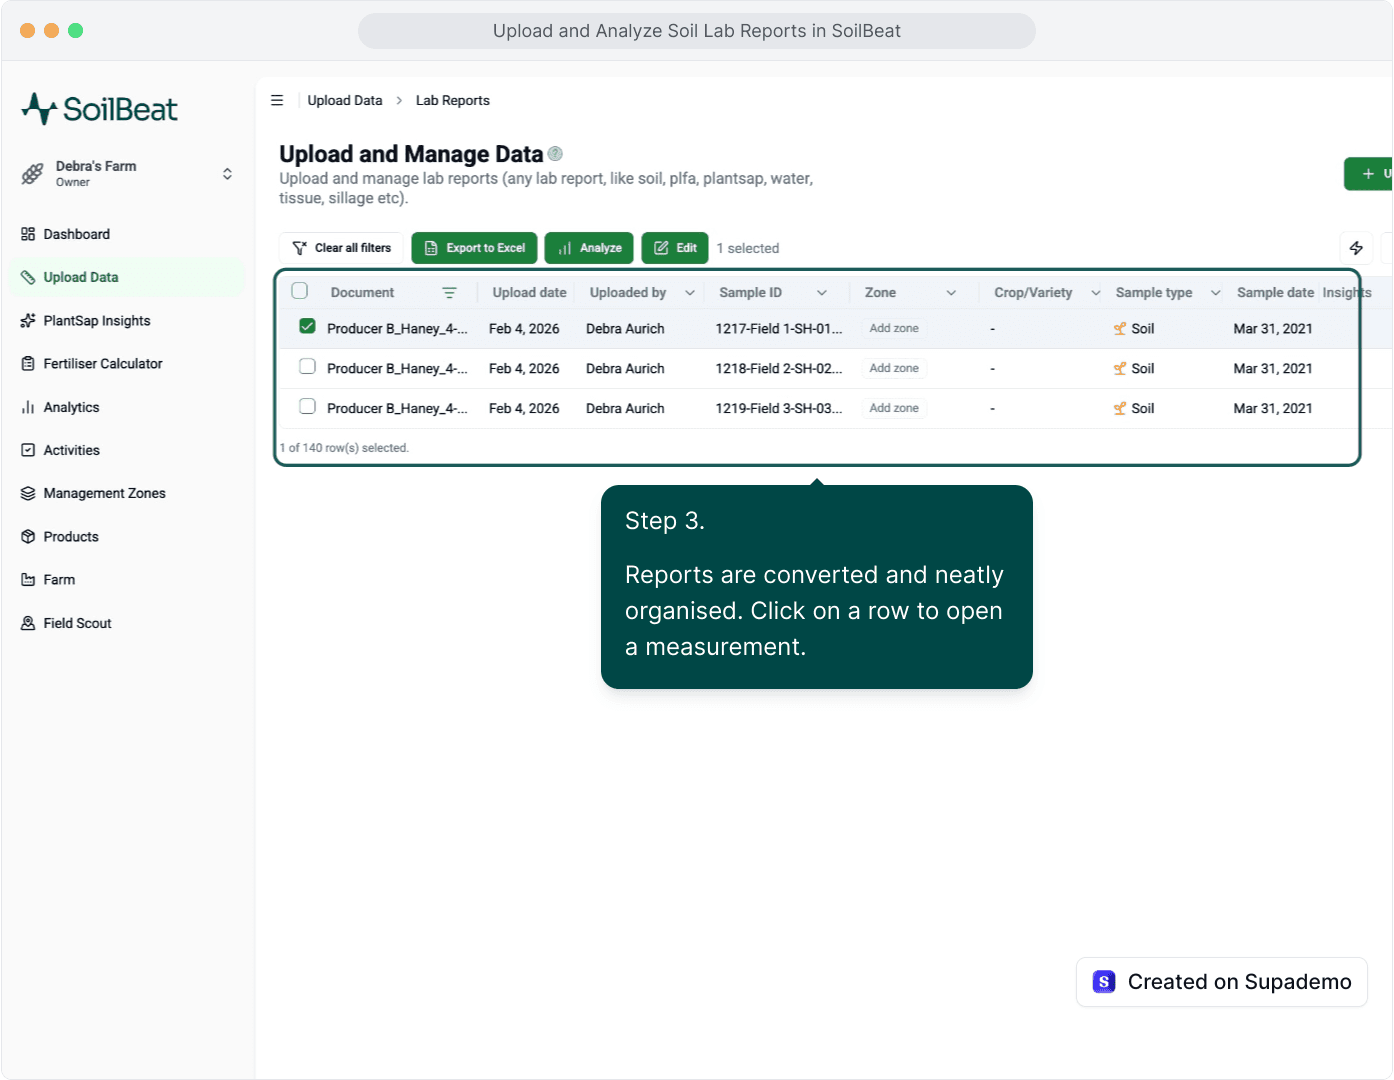Click Add zone for 1219-Field 3-SH-03 row
This screenshot has width=1394, height=1080.
pyautogui.click(x=894, y=408)
